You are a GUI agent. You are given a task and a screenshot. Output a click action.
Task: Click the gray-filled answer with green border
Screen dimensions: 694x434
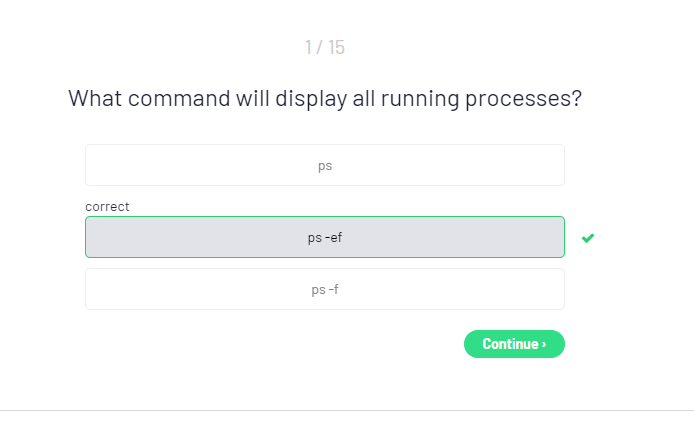click(325, 237)
